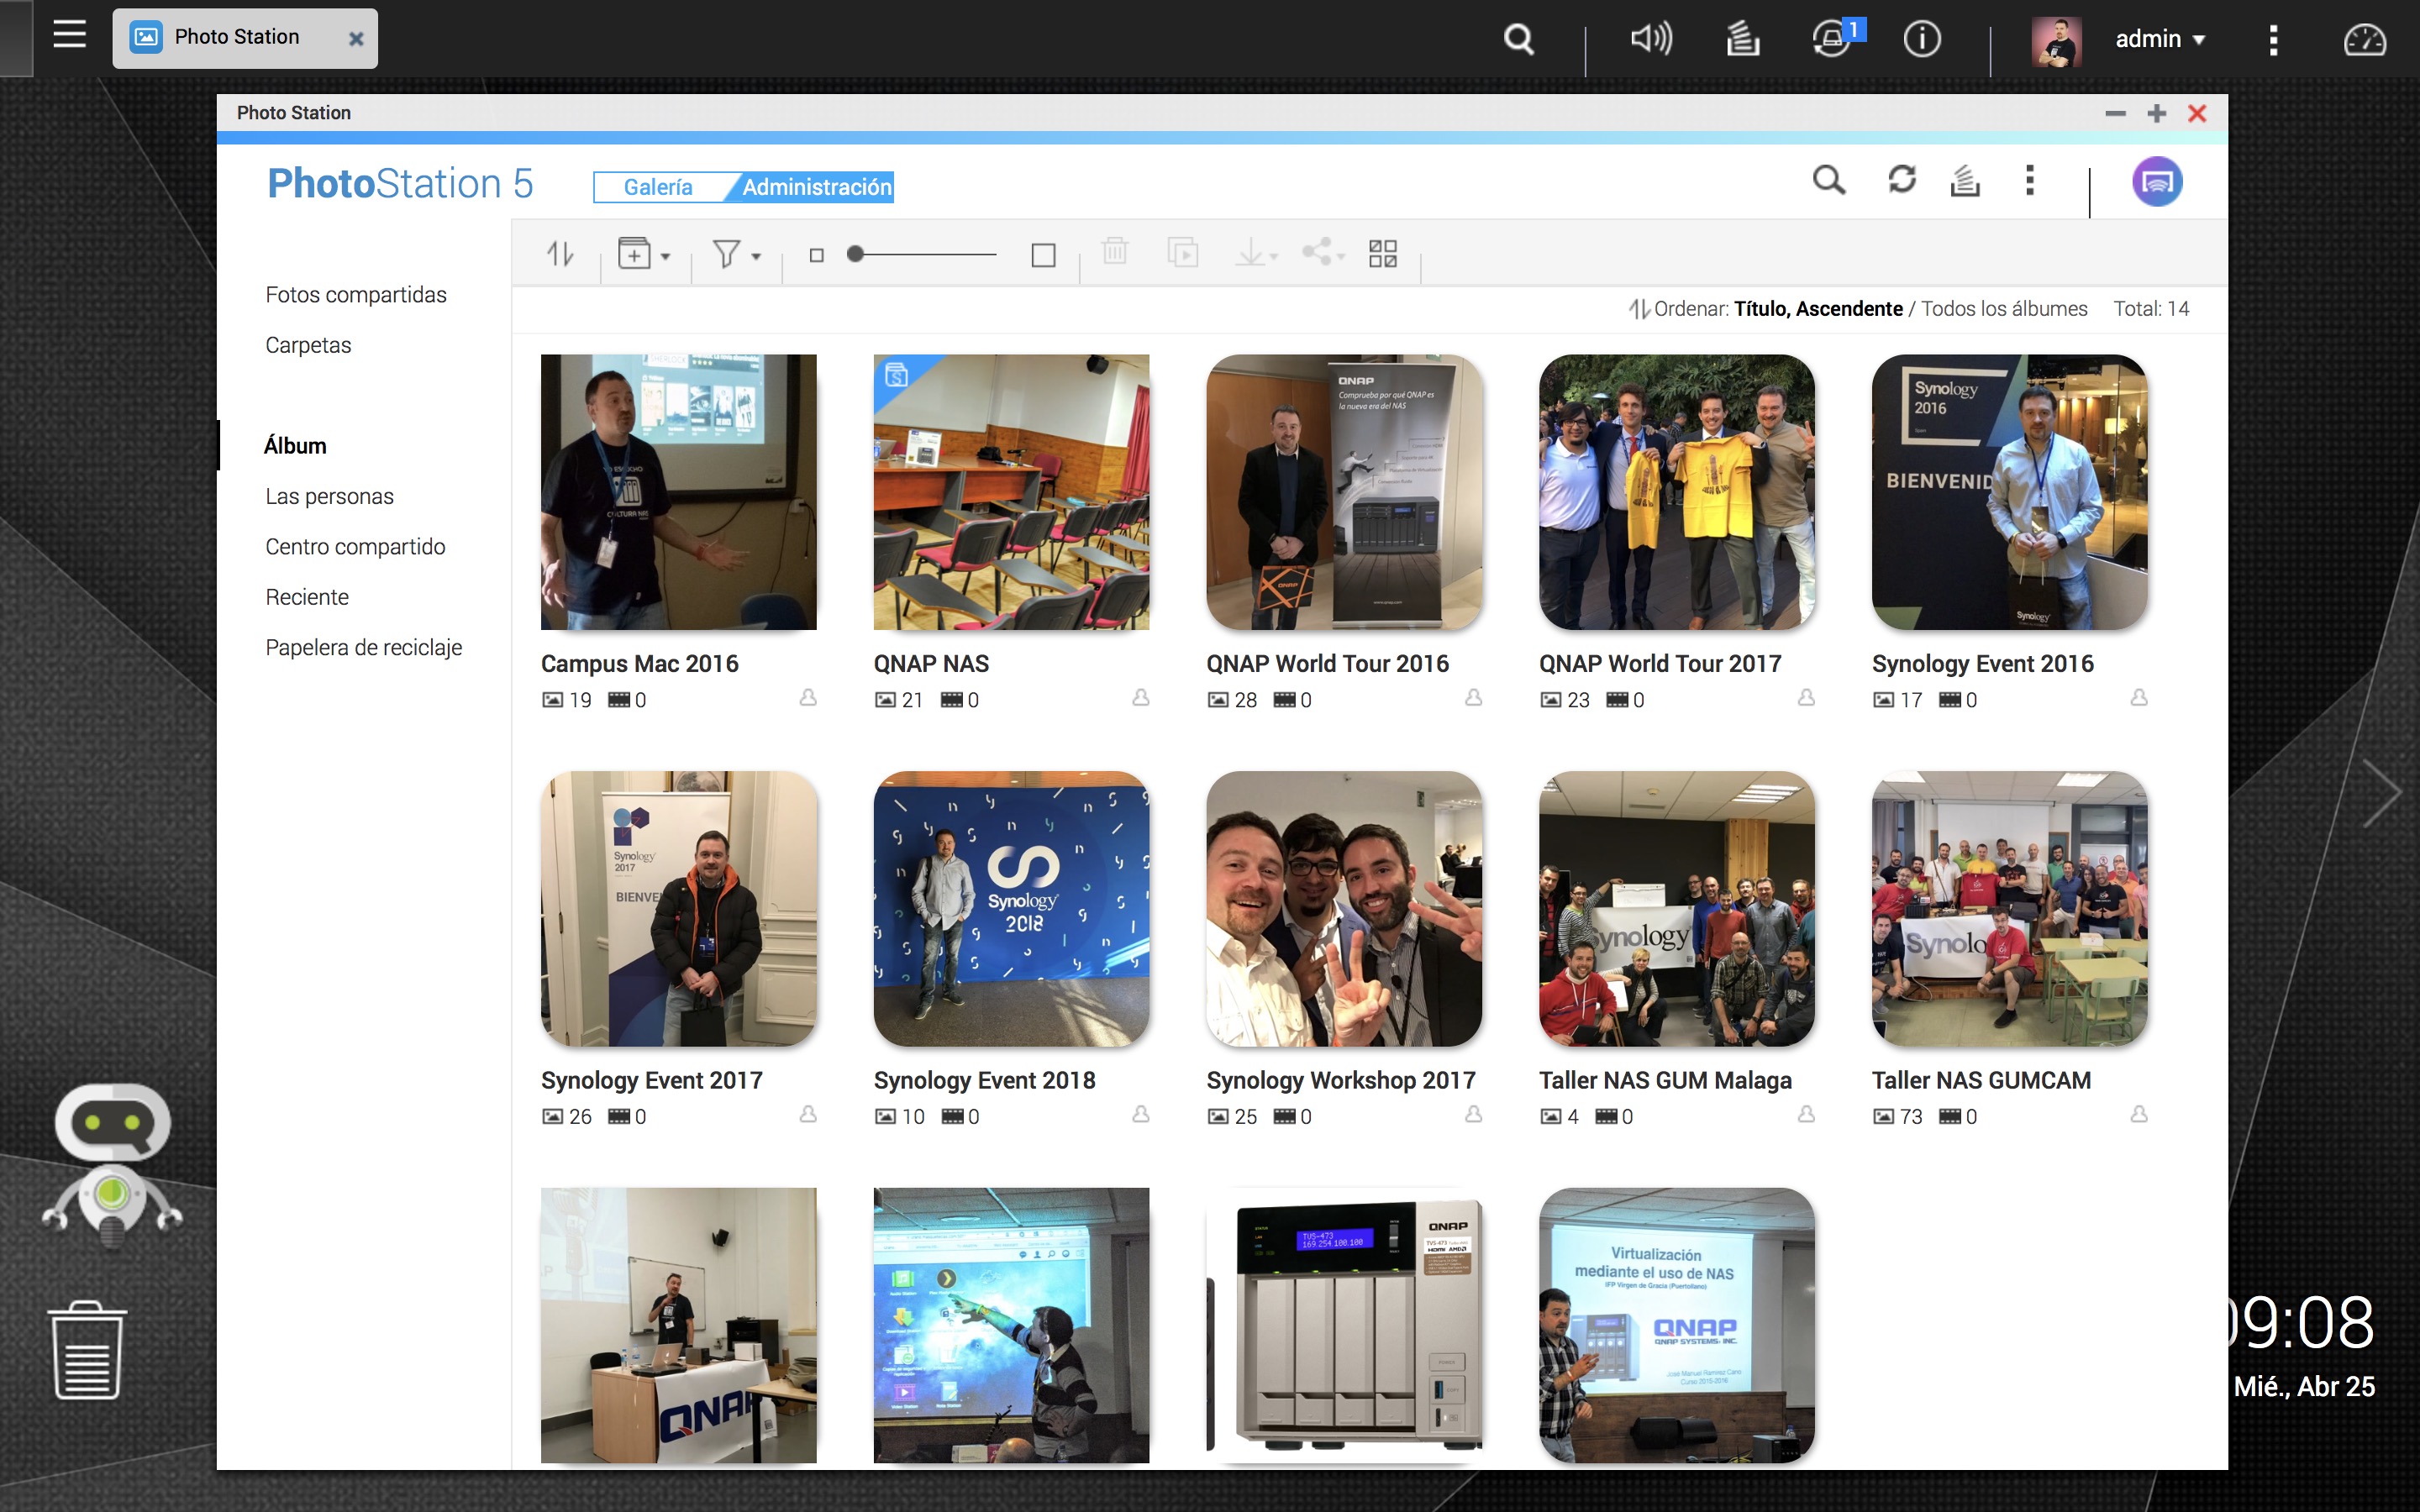
Task: Switch to Administración mode
Action: [x=816, y=187]
